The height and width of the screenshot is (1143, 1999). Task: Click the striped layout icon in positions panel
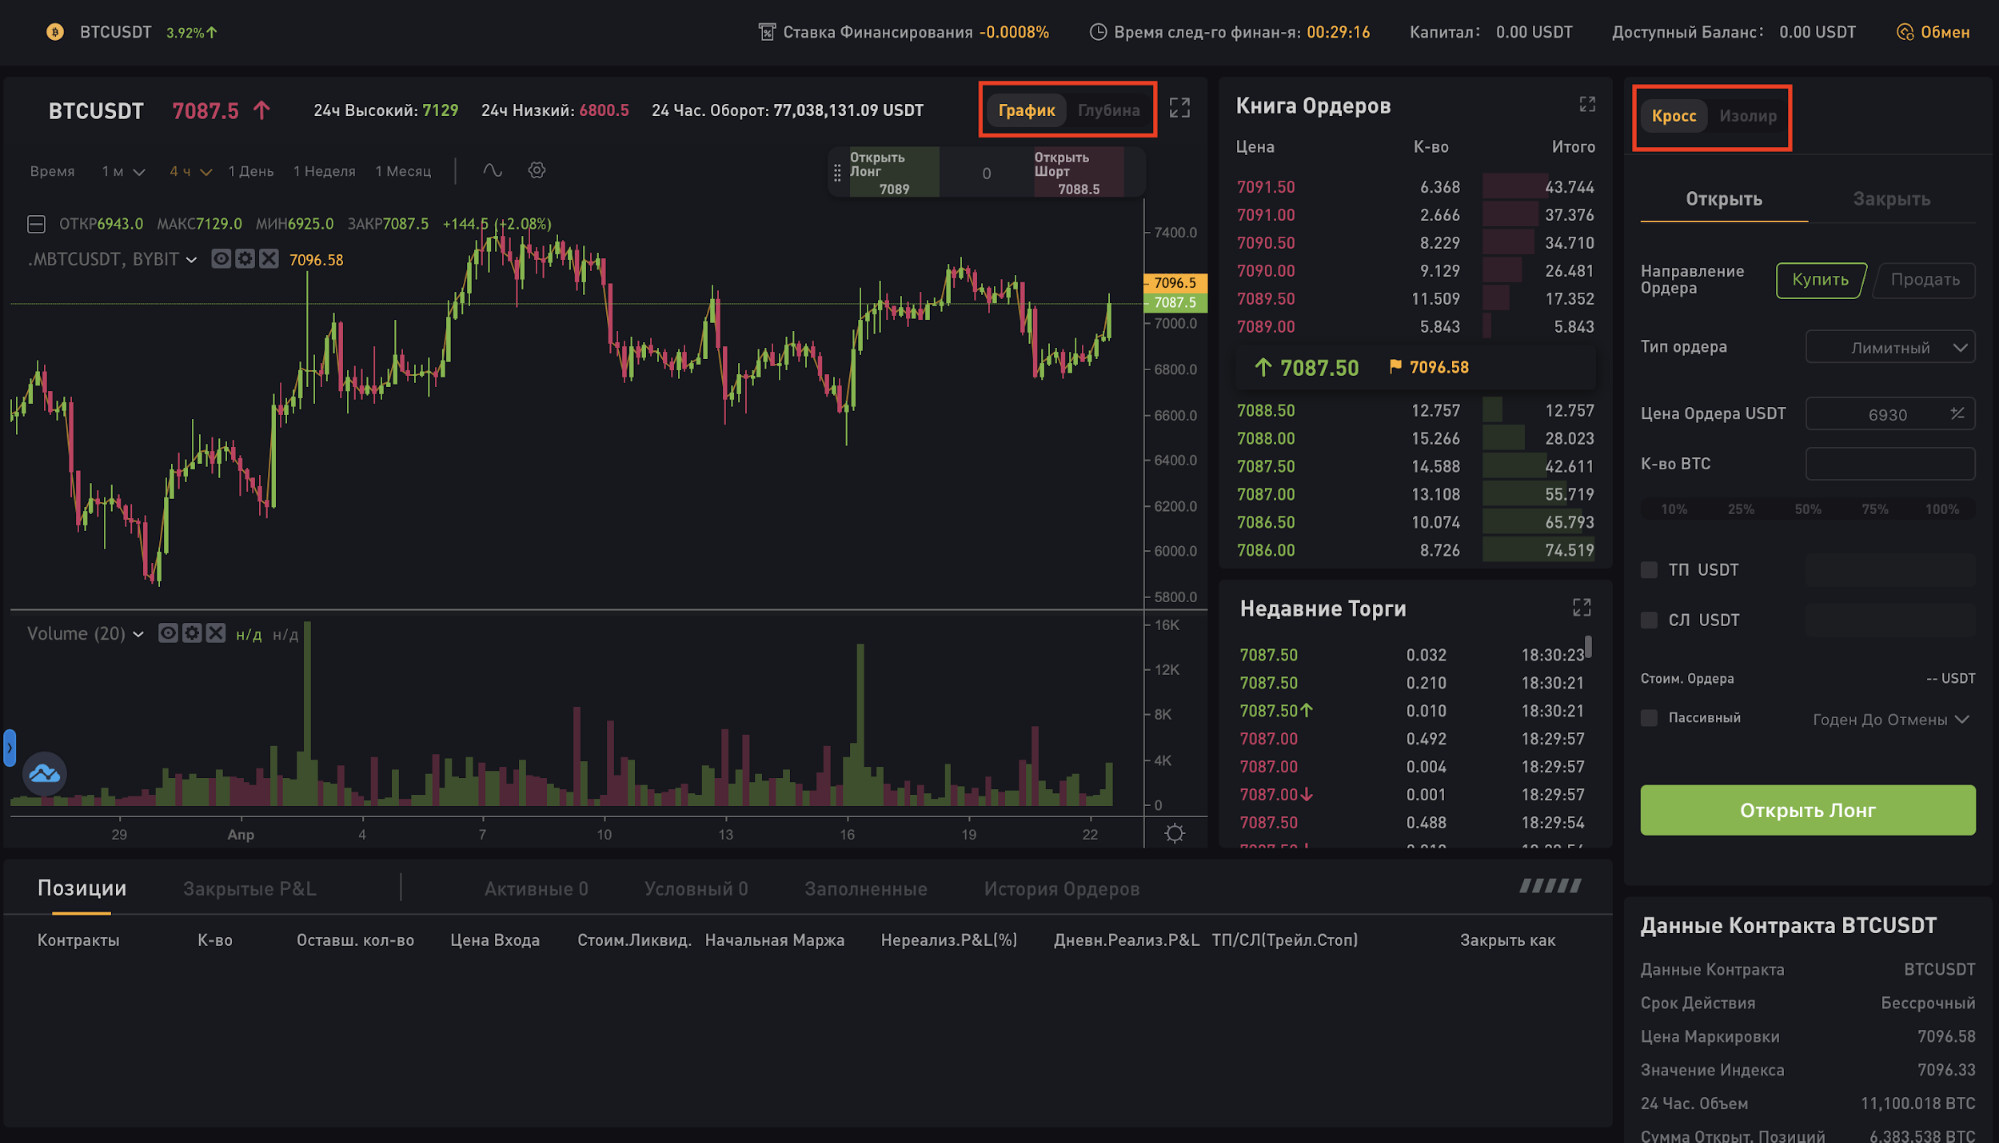[x=1551, y=886]
